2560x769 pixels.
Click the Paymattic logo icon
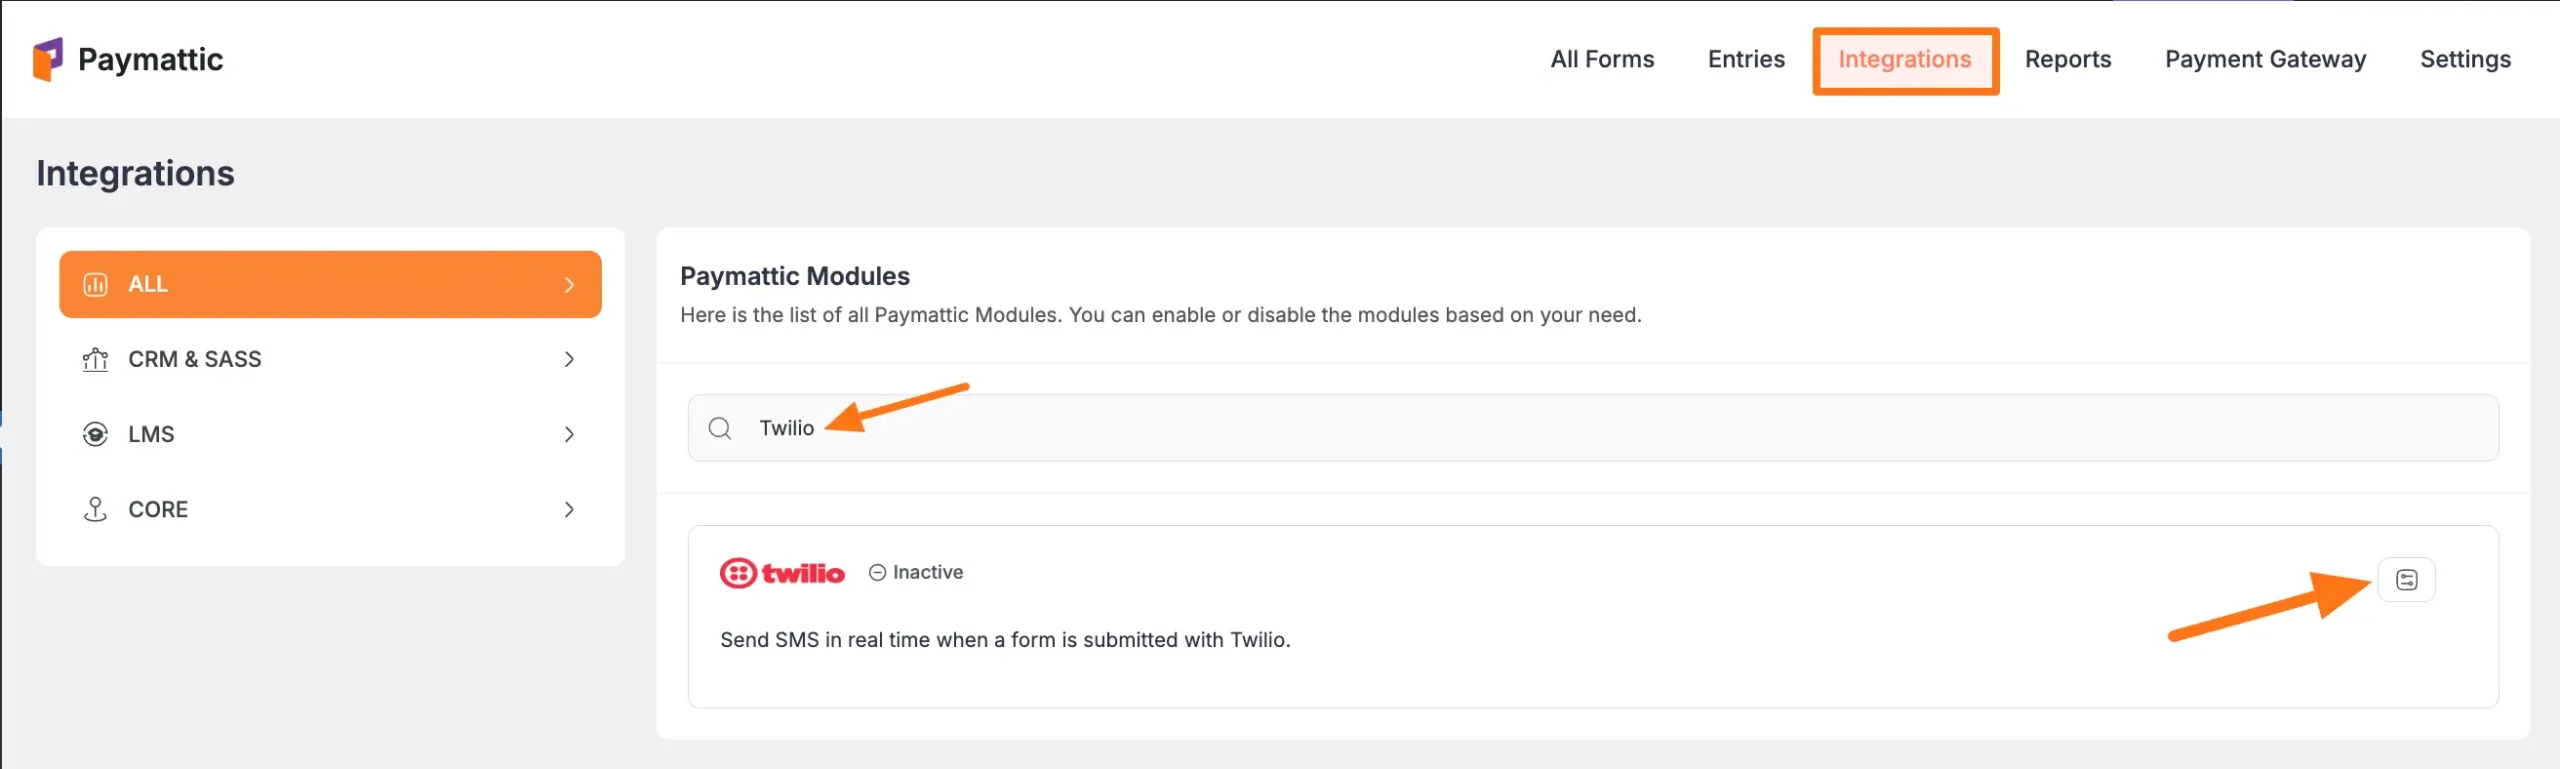tap(48, 59)
